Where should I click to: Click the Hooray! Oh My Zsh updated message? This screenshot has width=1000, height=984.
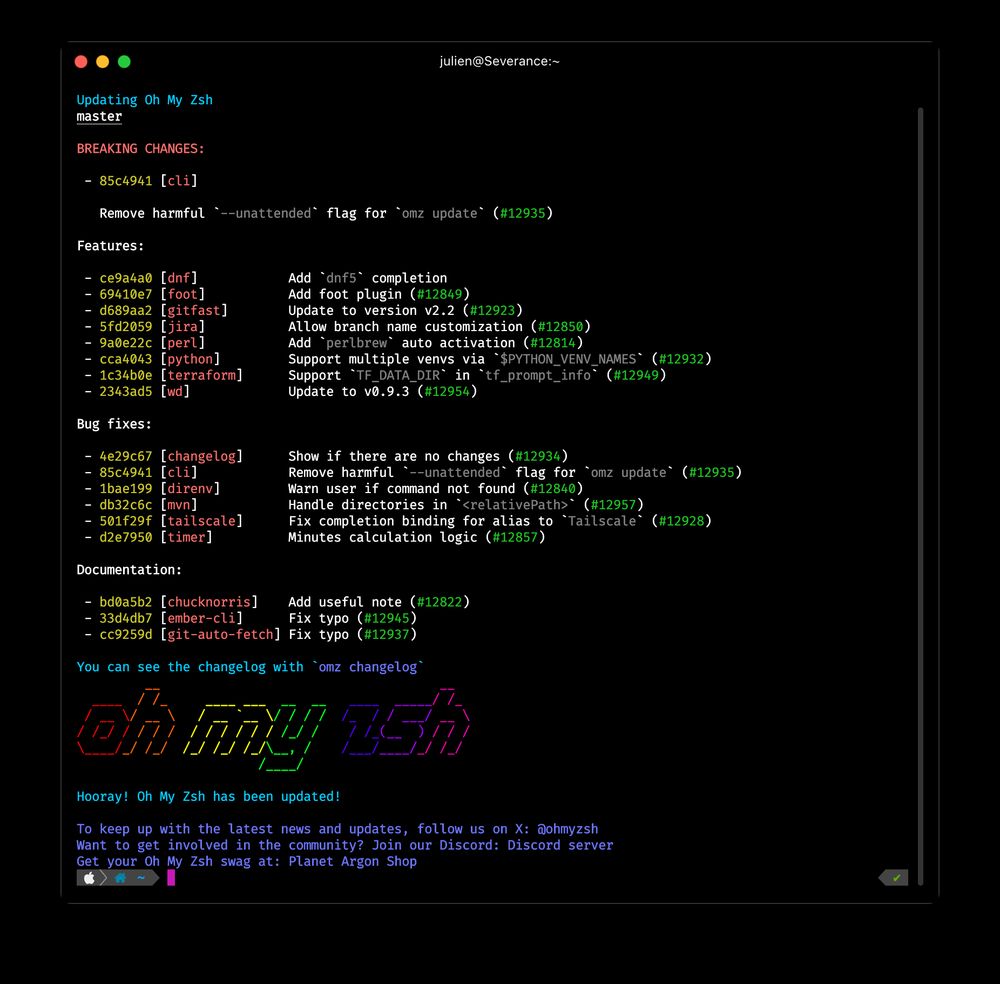(209, 797)
